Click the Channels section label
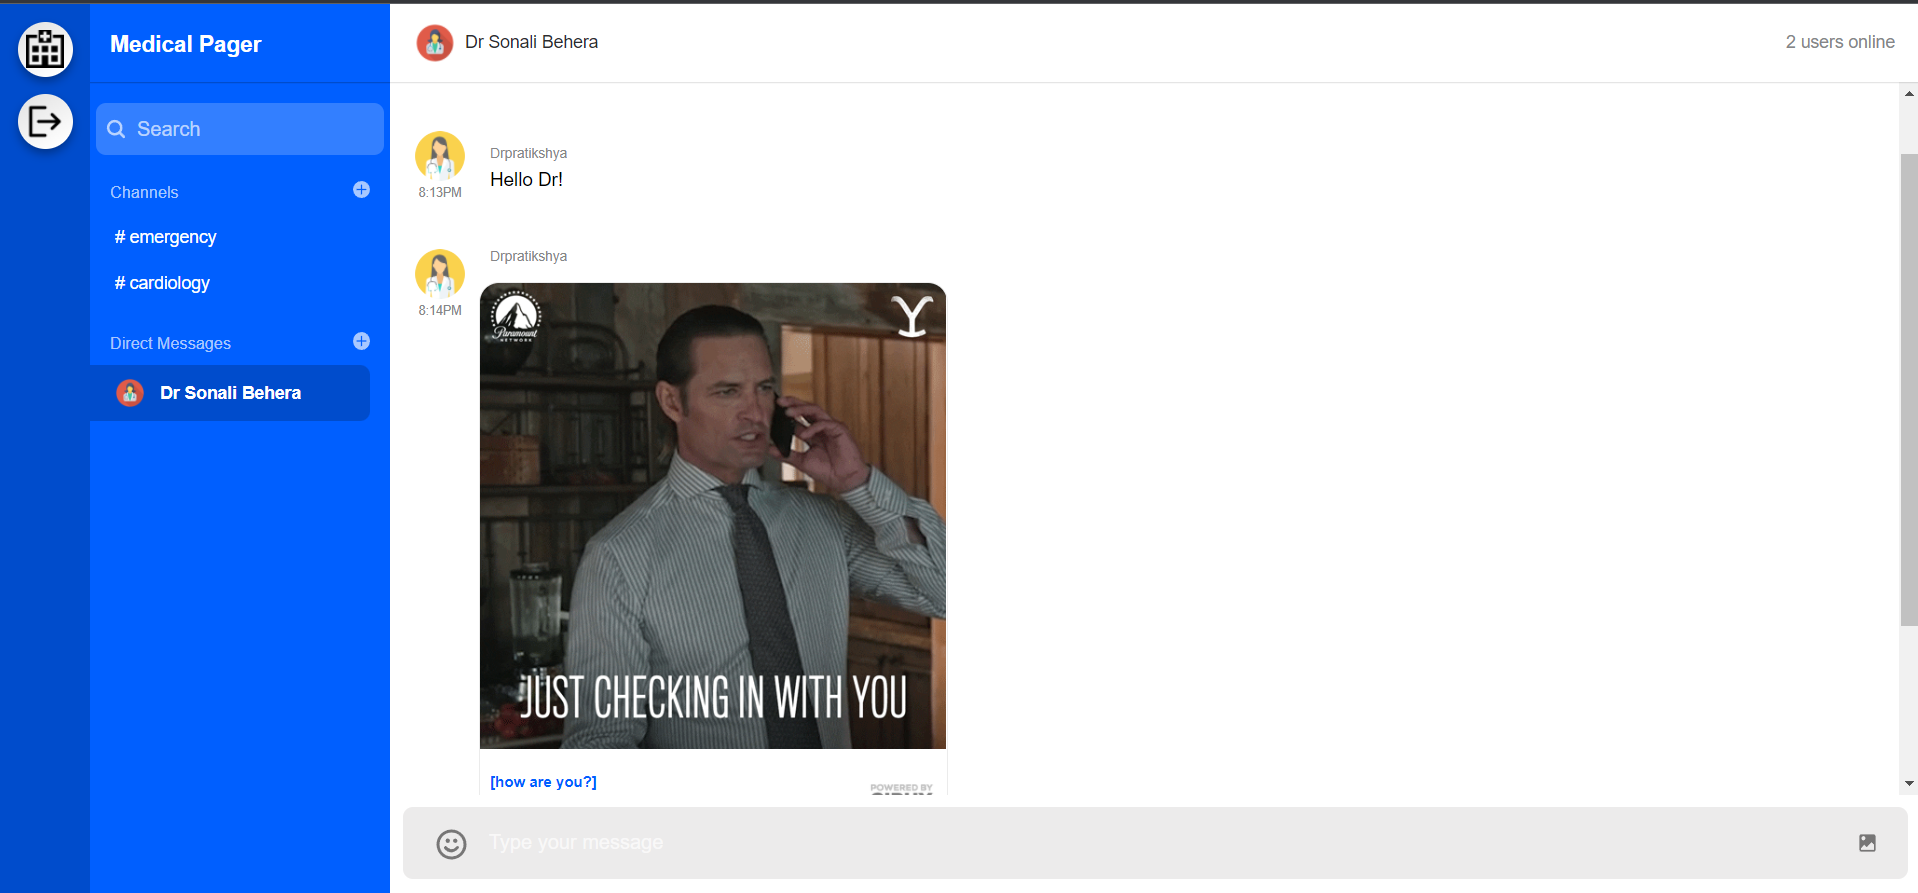This screenshot has width=1918, height=893. click(144, 192)
